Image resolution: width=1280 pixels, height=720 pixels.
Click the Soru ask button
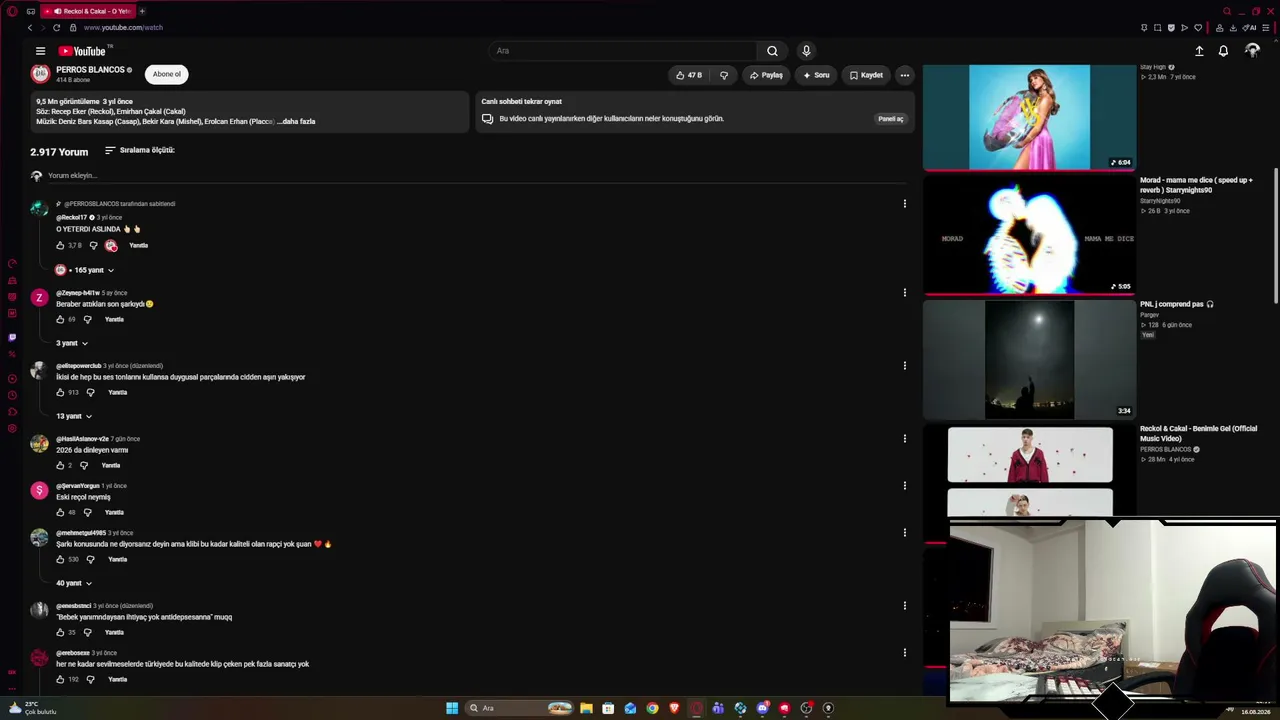(x=816, y=75)
